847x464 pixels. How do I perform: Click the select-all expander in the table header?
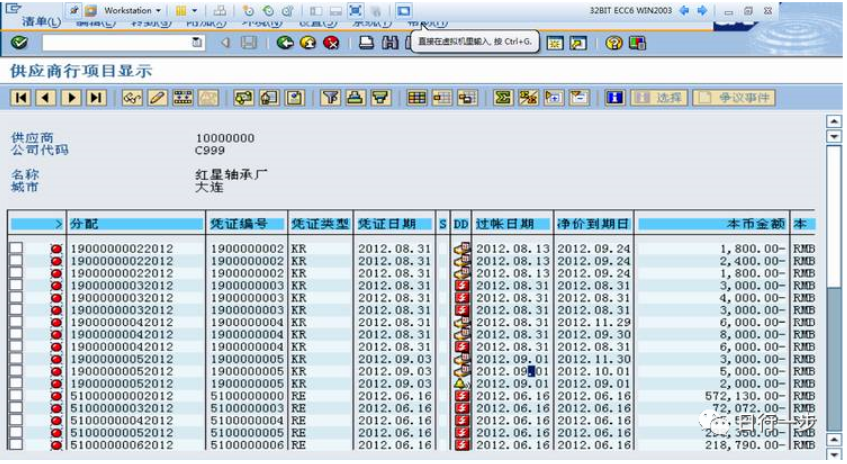pos(58,224)
